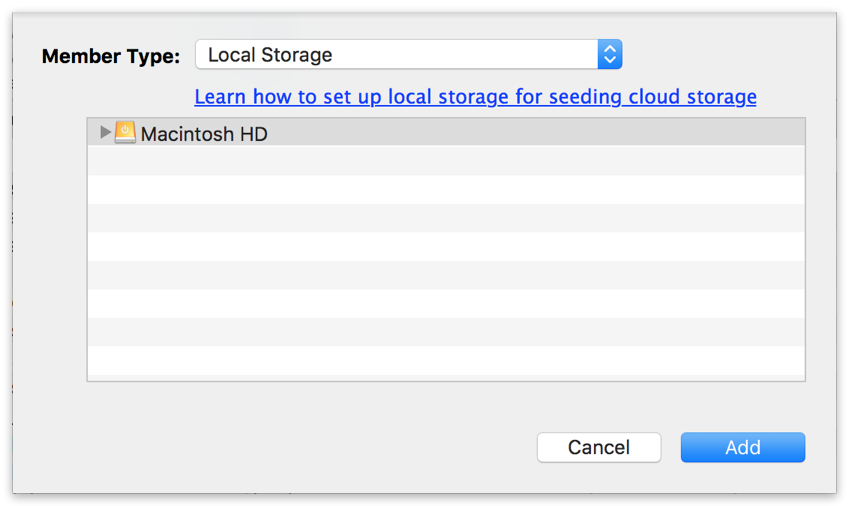Open the local storage seeding help link
Screen dimensions: 849x506
[475, 97]
